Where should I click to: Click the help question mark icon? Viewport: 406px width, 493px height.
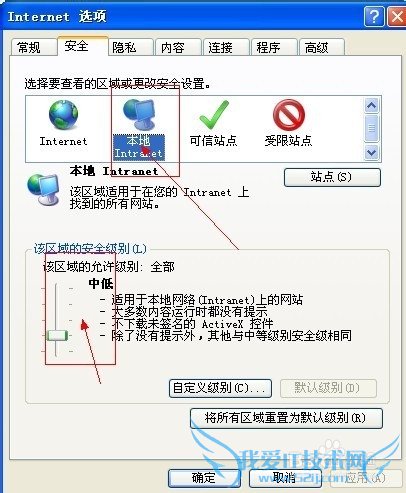tap(374, 17)
